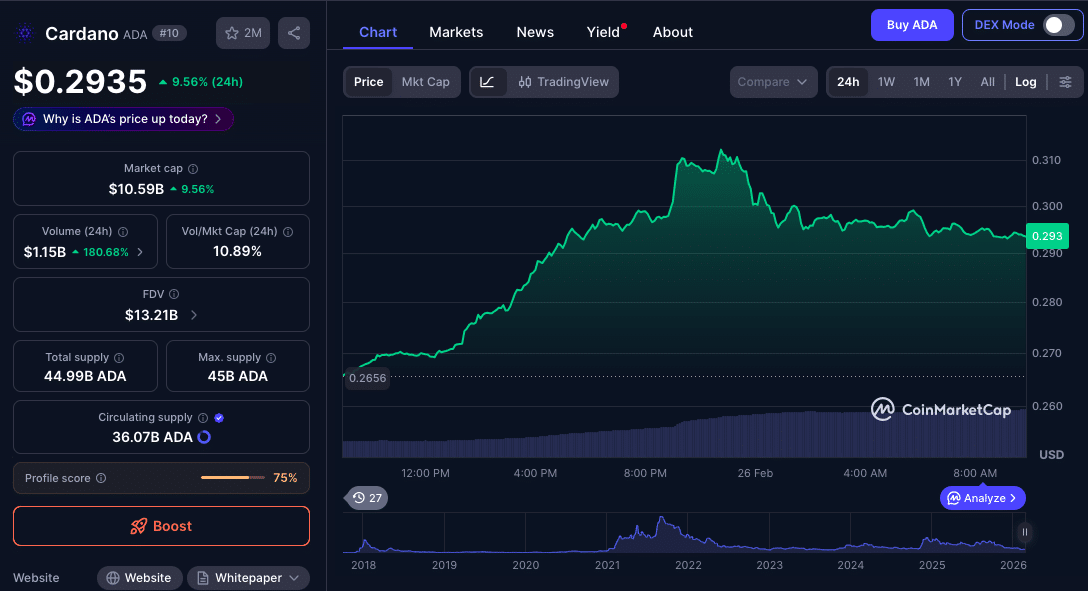Select 24h time range

848,82
